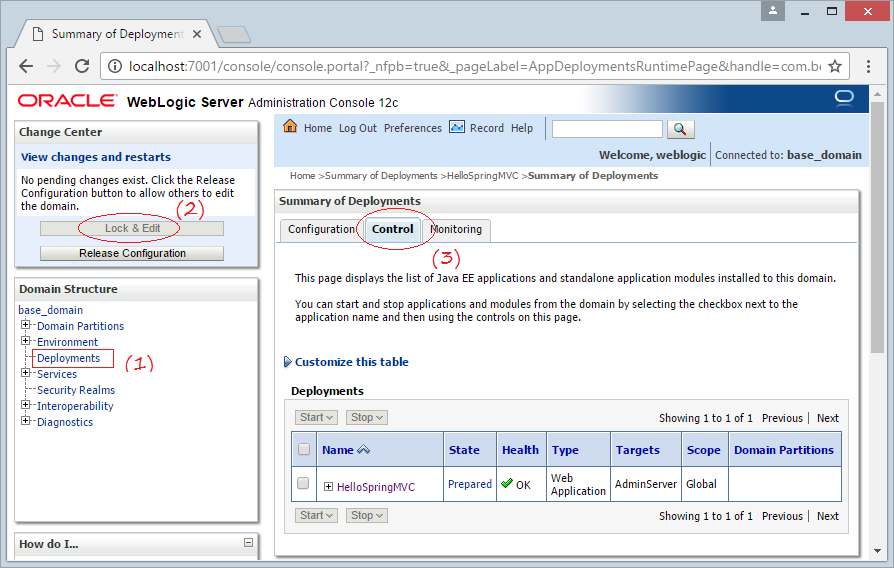This screenshot has height=568, width=894.
Task: Expand Customize this table triangle
Action: 287,362
